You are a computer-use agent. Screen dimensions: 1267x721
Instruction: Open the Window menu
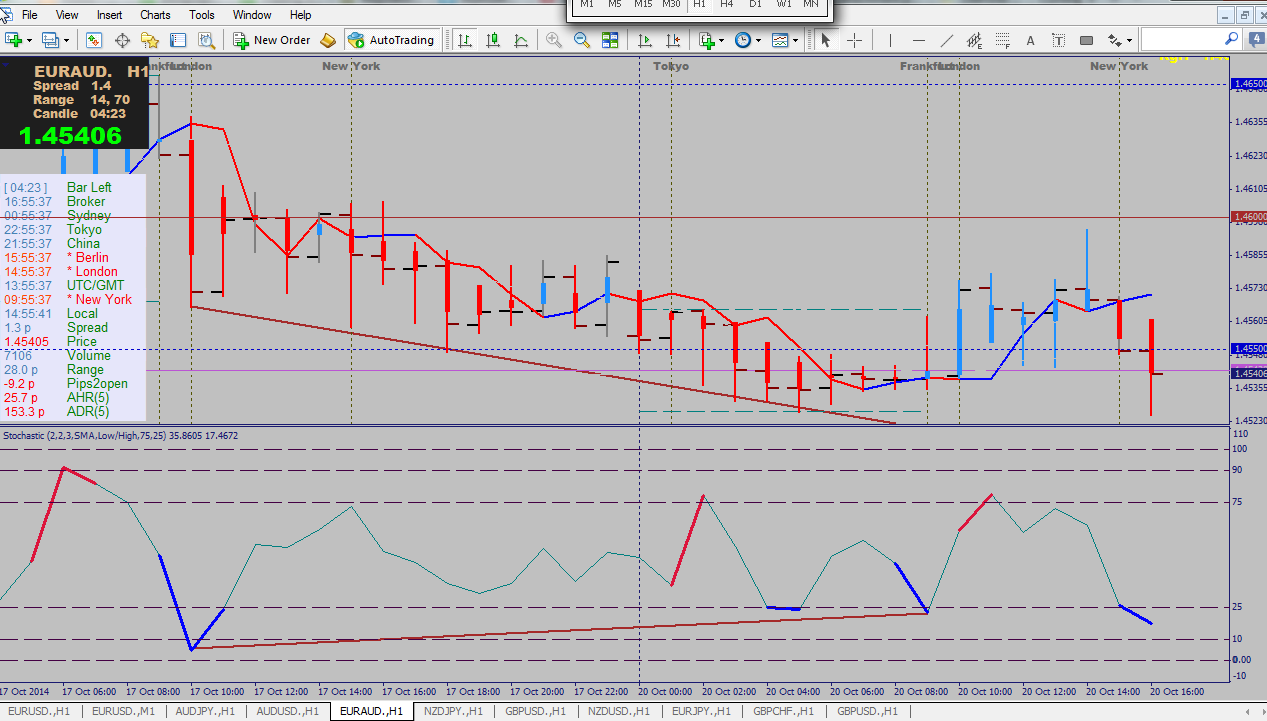(252, 15)
